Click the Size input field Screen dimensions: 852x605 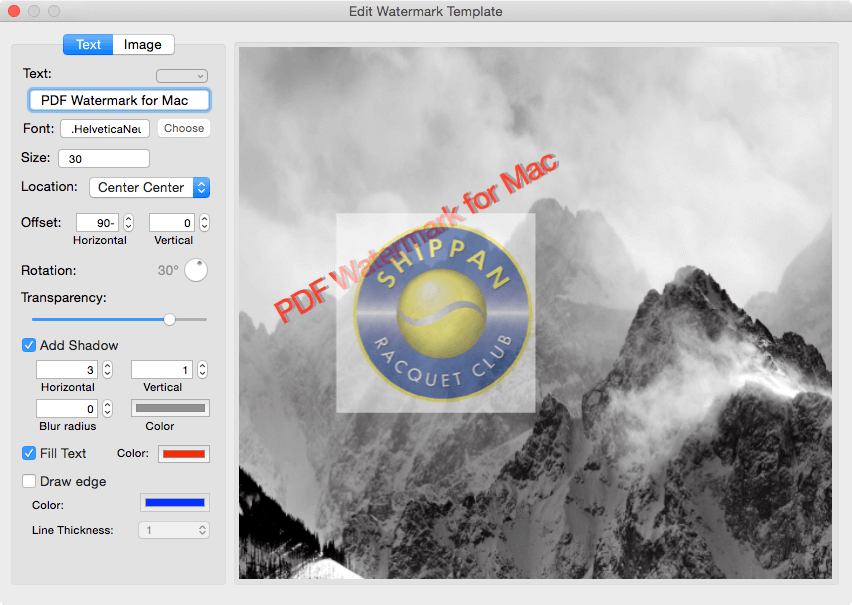[x=104, y=159]
